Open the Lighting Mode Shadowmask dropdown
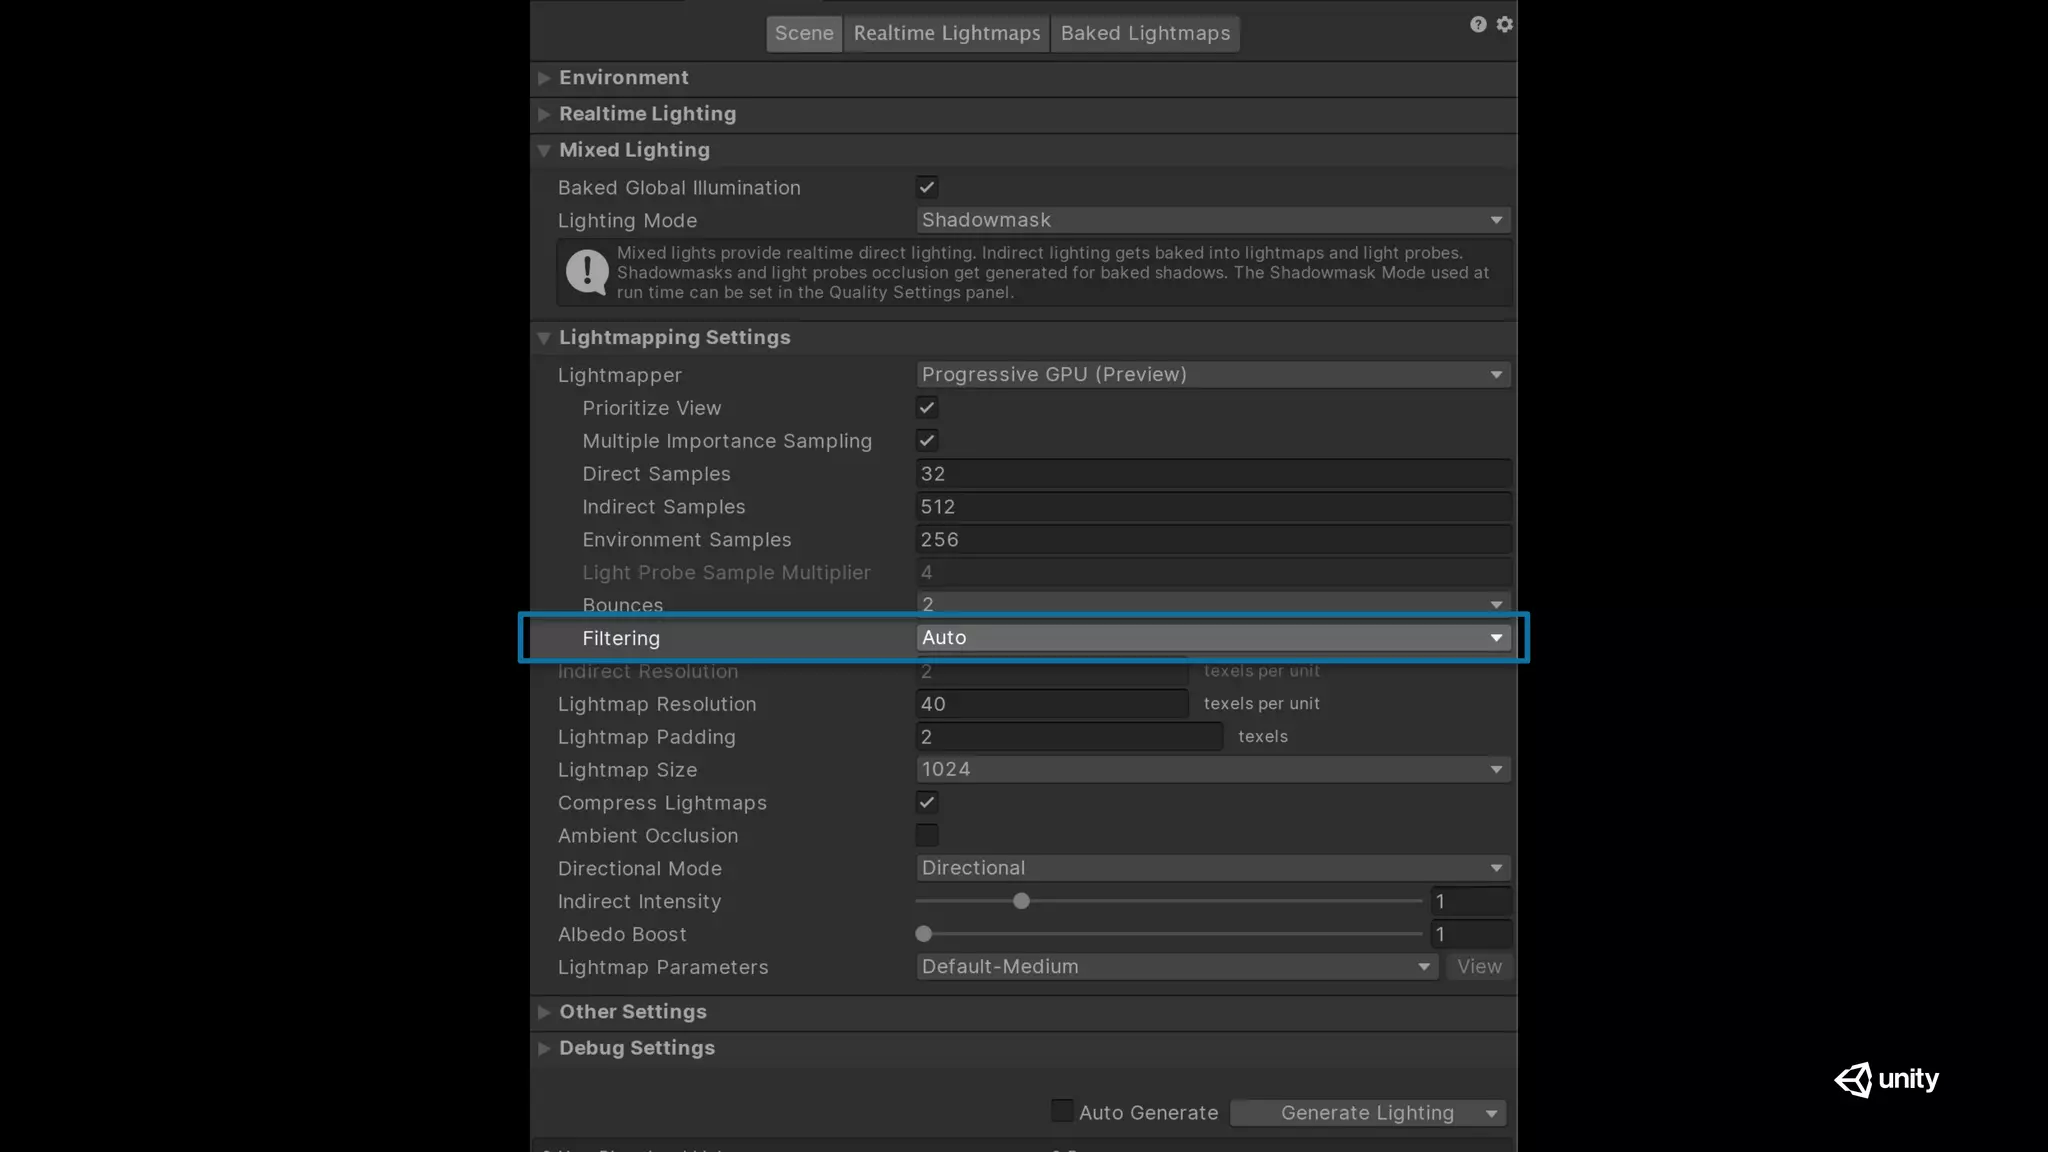The image size is (2048, 1152). pos(1212,220)
